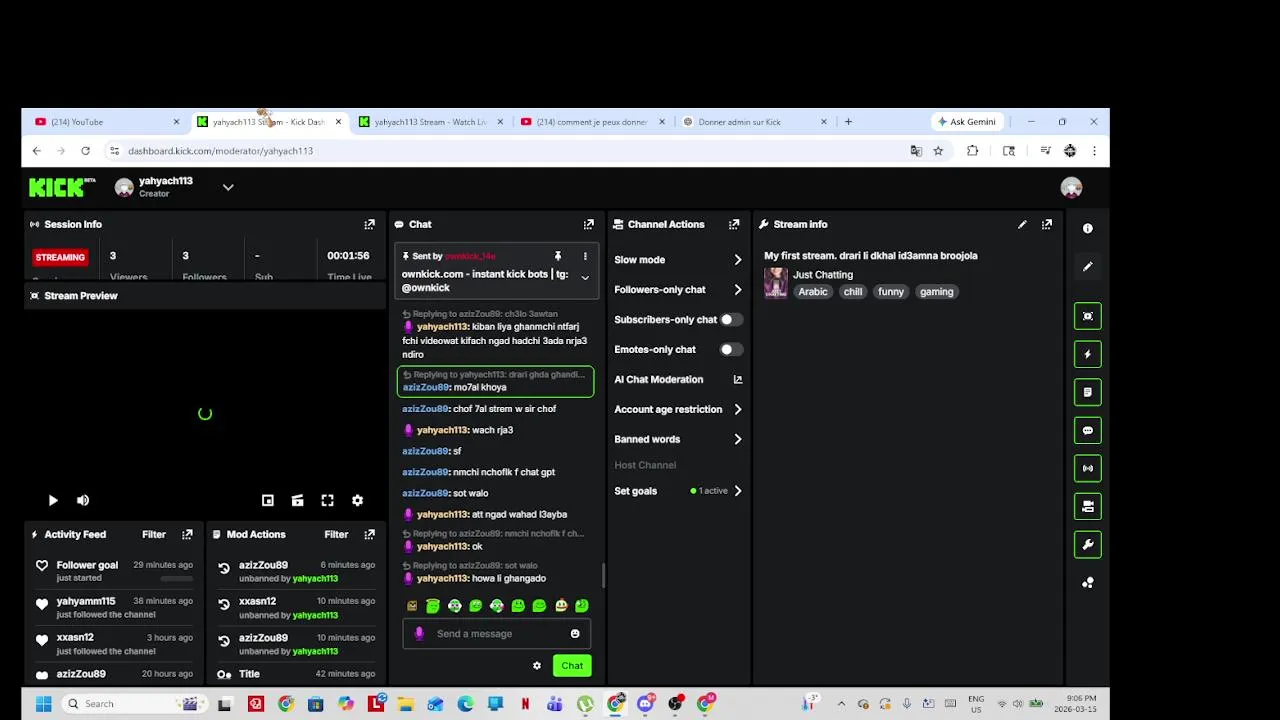
Task: Pop out the Mod Actions panel
Action: click(369, 534)
